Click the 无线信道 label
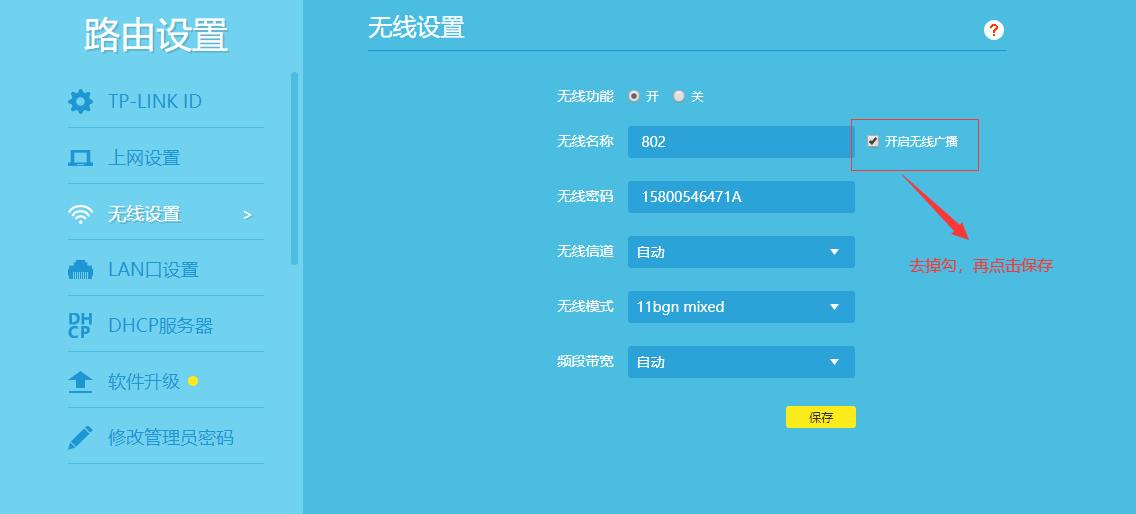This screenshot has width=1136, height=514. click(585, 252)
